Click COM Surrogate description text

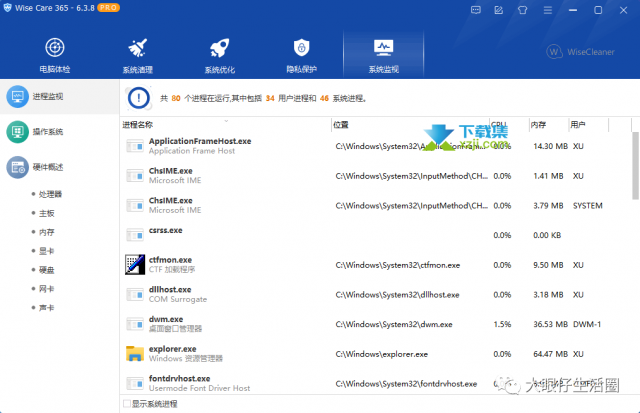(178, 299)
